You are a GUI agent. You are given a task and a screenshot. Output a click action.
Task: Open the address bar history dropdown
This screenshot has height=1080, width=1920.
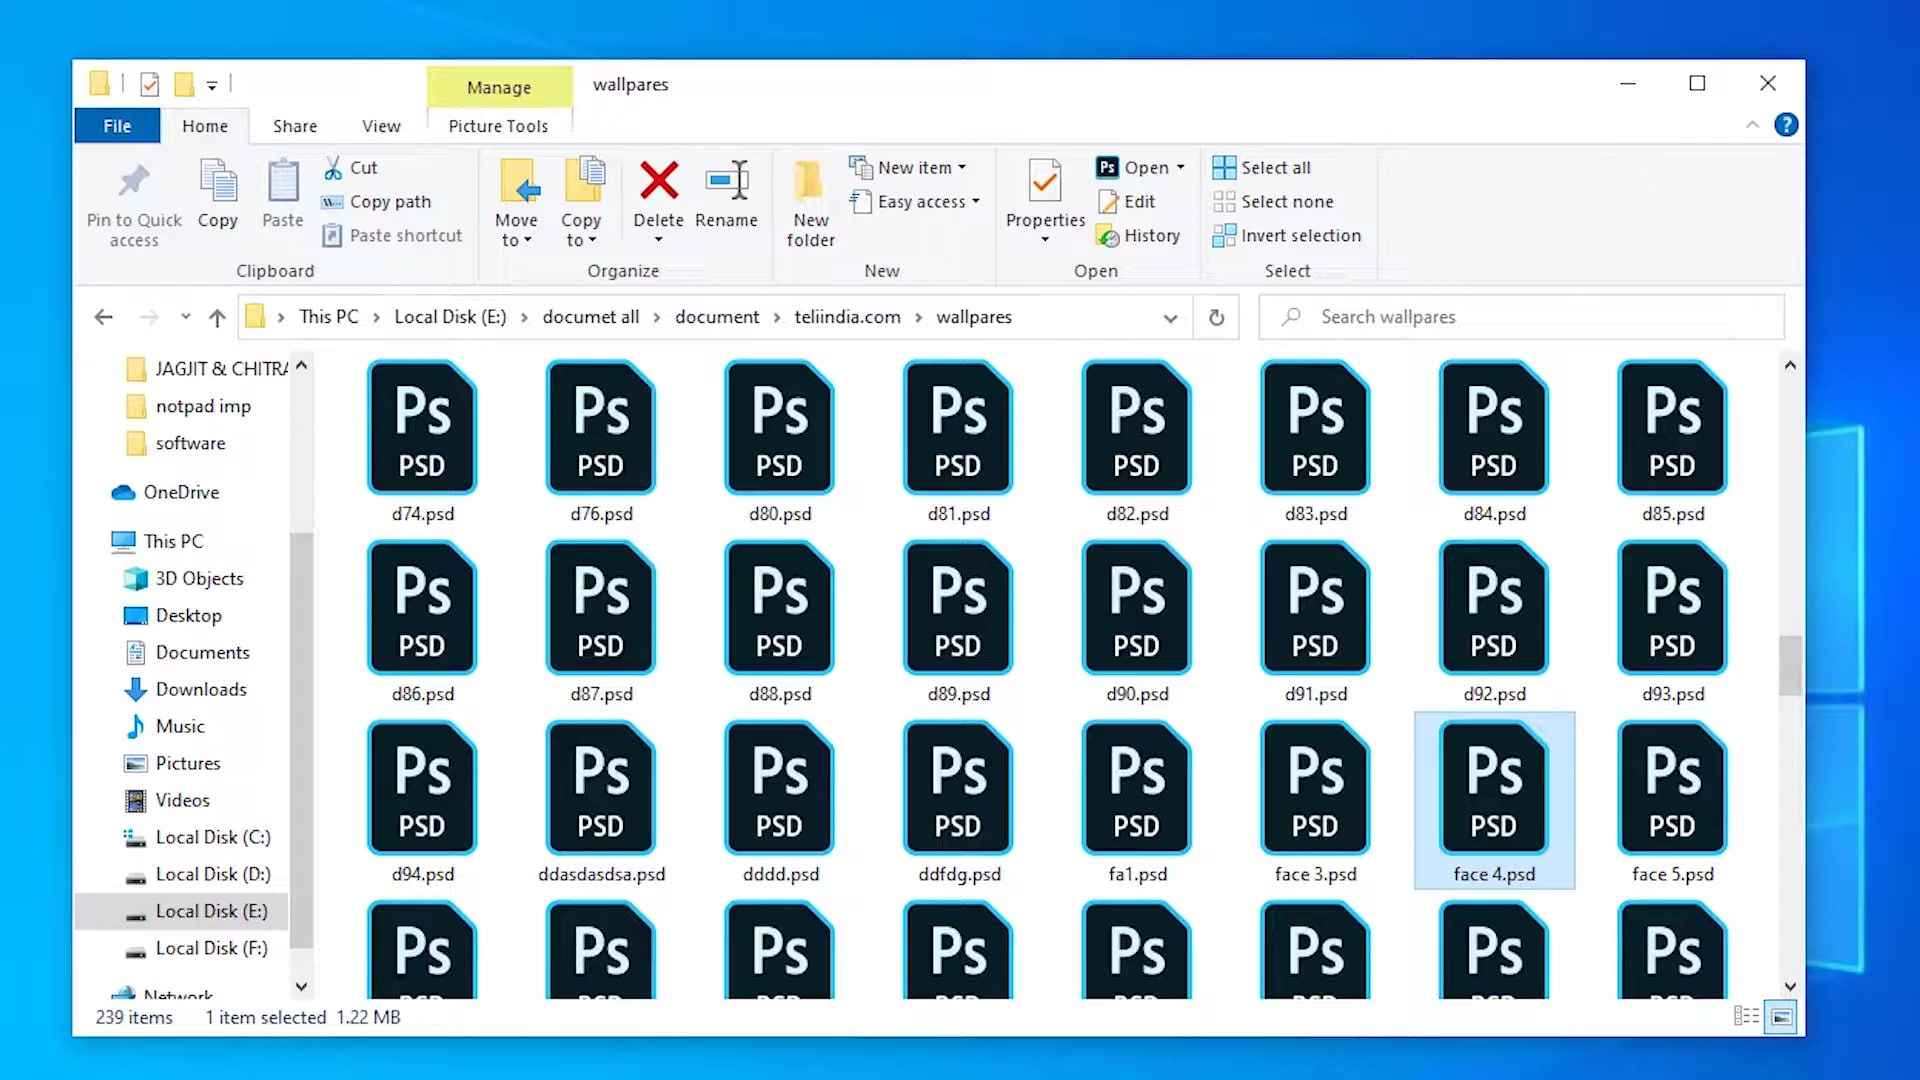point(1170,318)
